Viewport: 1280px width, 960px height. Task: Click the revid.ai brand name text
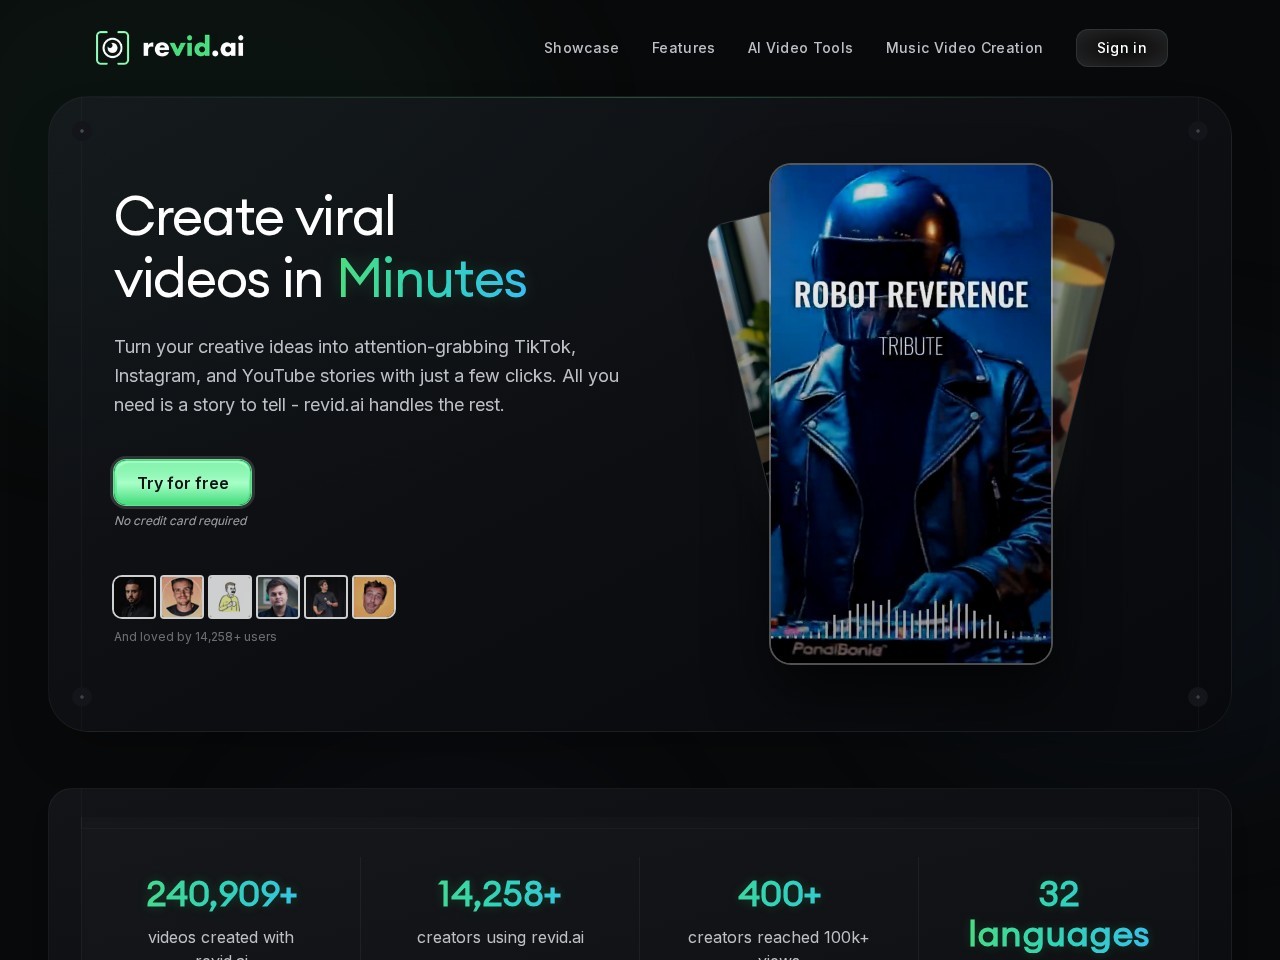coord(193,48)
